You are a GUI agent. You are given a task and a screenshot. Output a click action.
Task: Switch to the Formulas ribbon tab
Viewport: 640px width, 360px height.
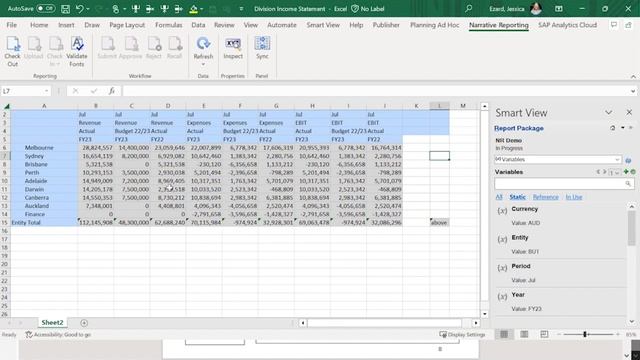pos(169,25)
